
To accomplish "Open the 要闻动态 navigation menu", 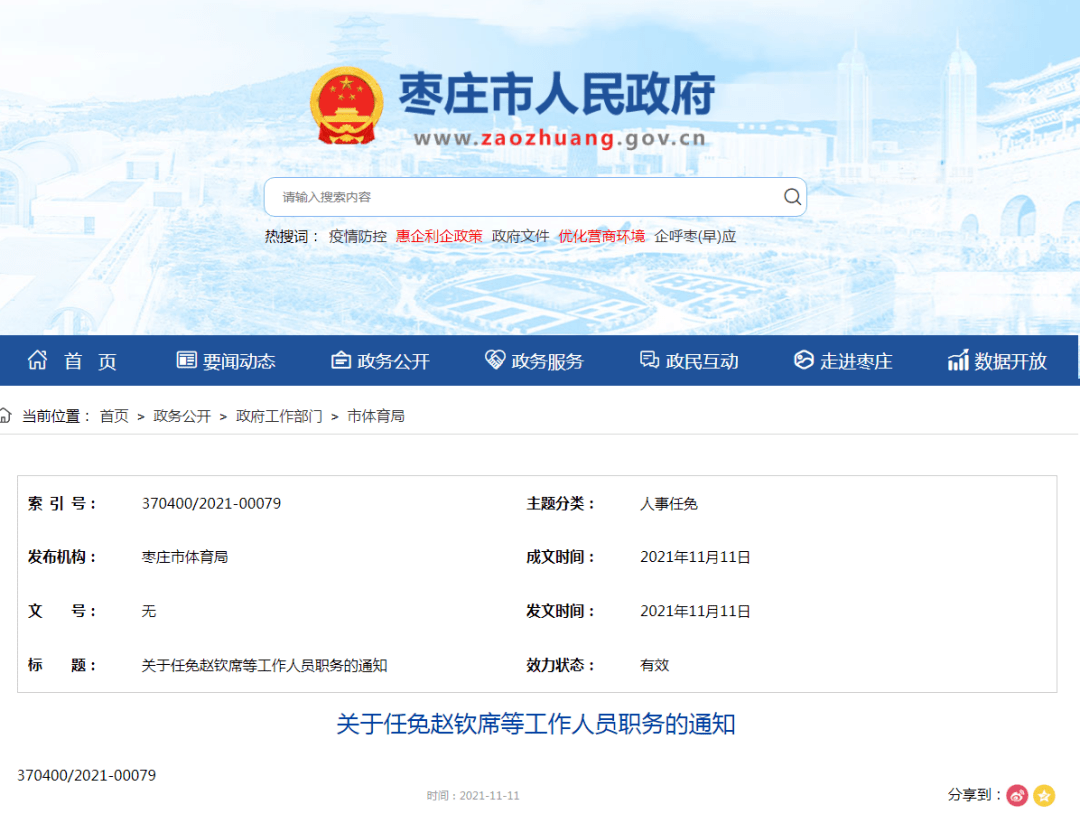I will (226, 360).
